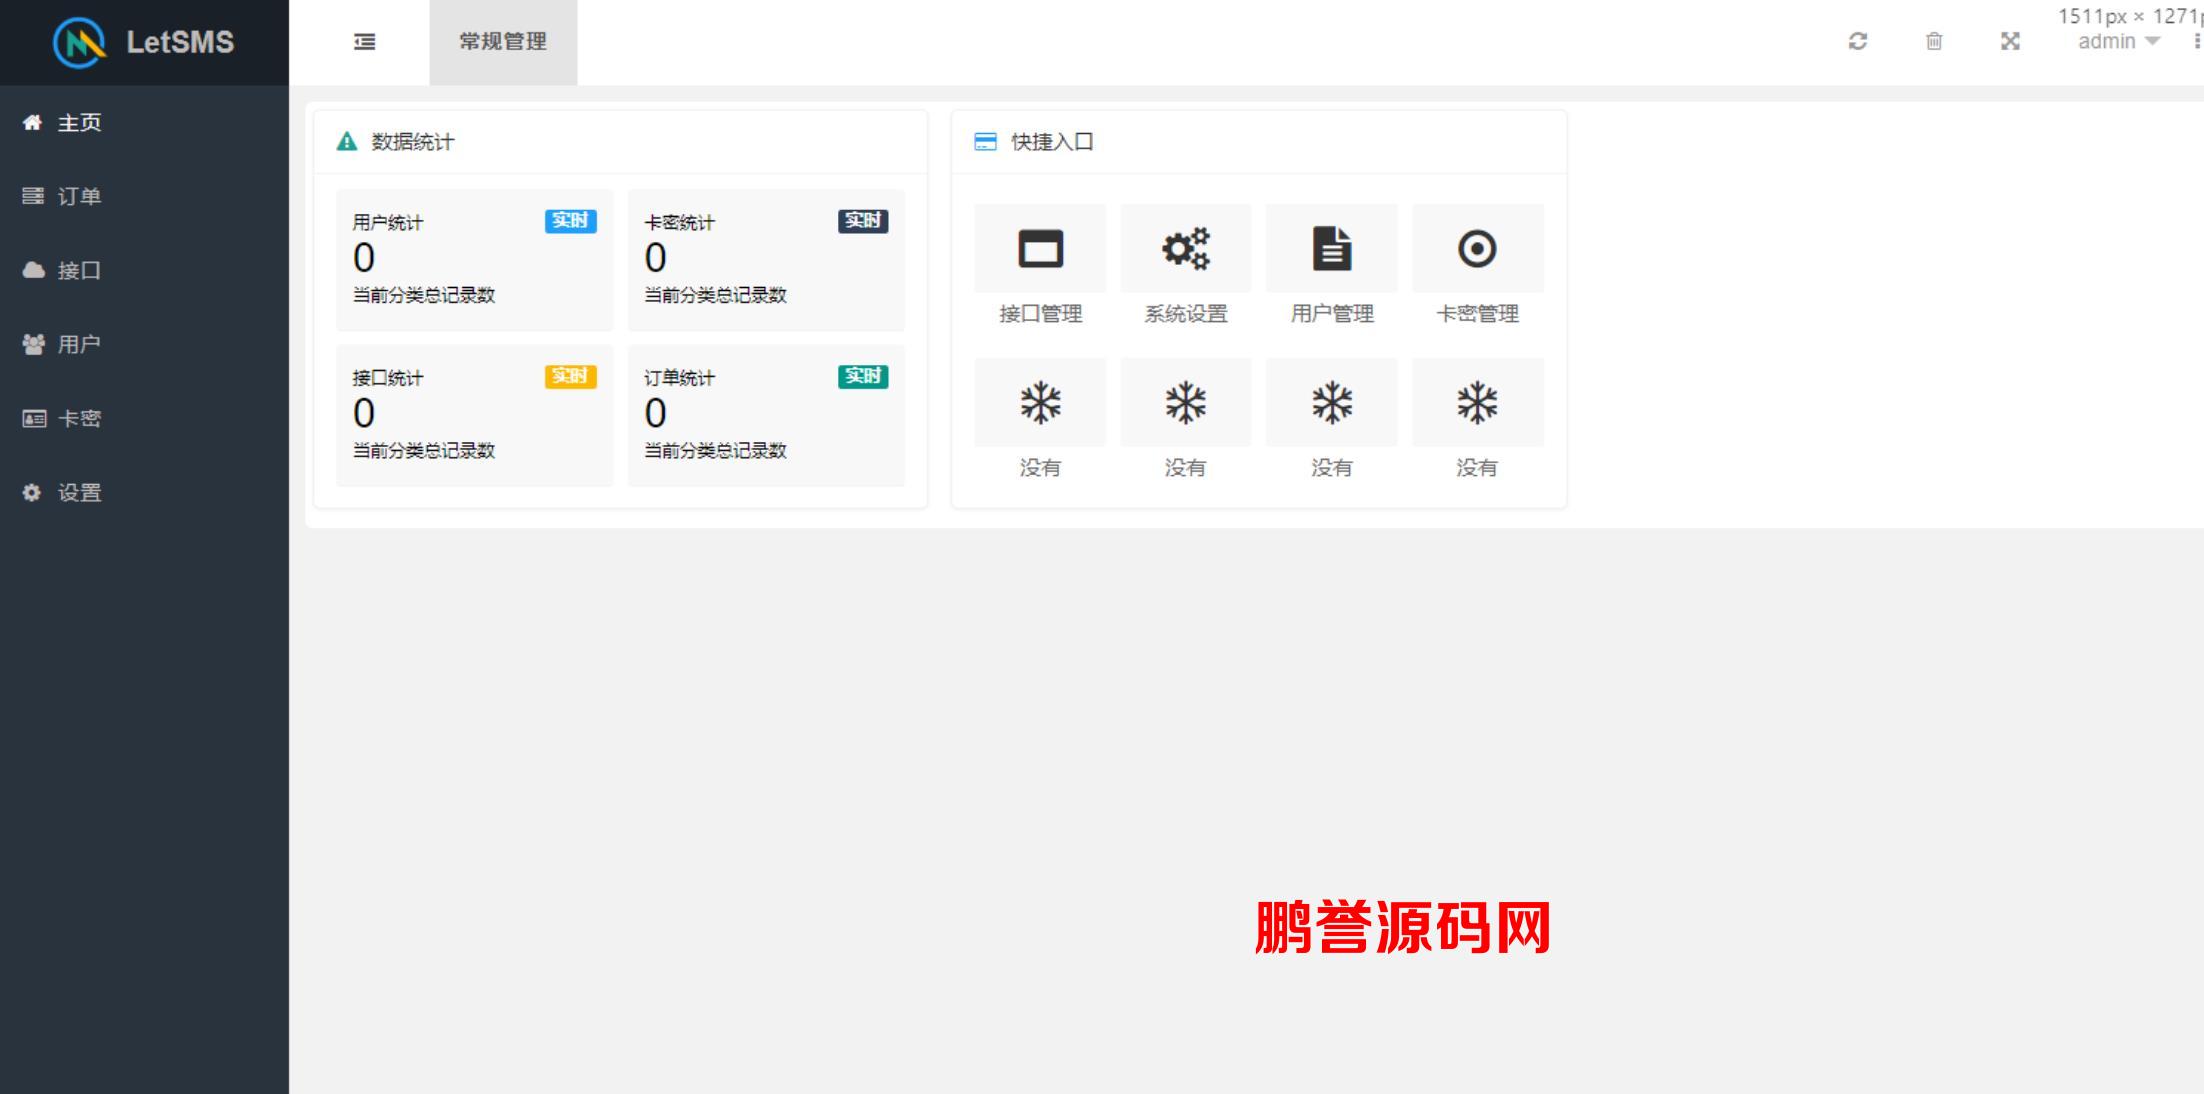
Task: Select the 接口统计 title text
Action: point(388,377)
